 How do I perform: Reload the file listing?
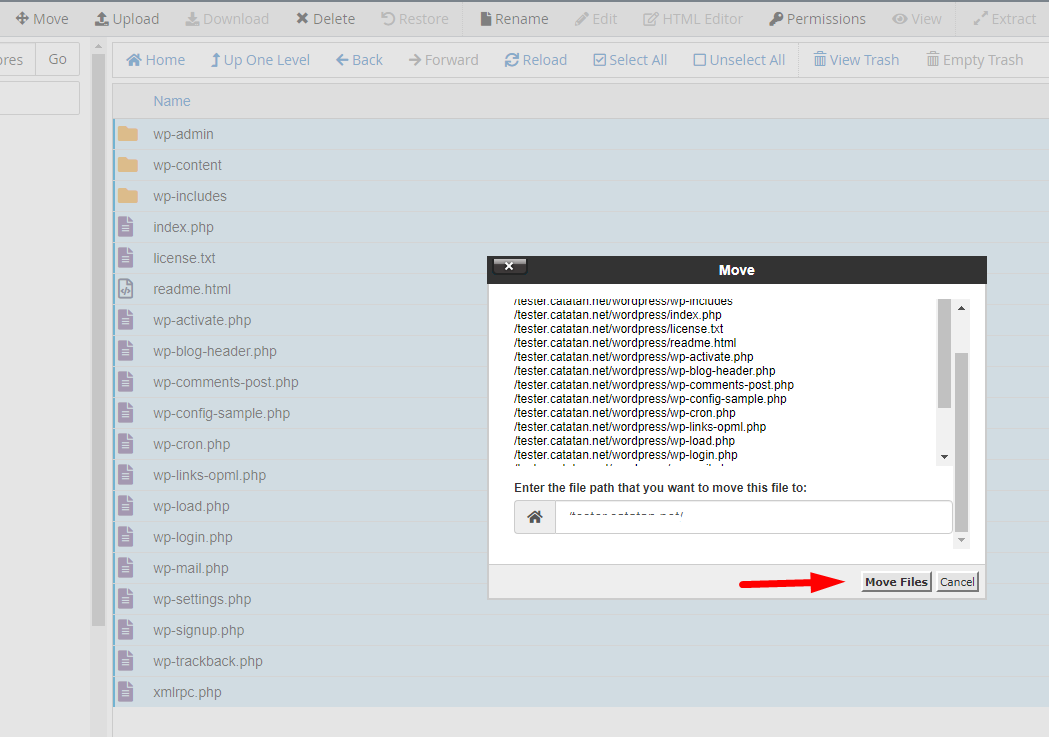[x=535, y=60]
